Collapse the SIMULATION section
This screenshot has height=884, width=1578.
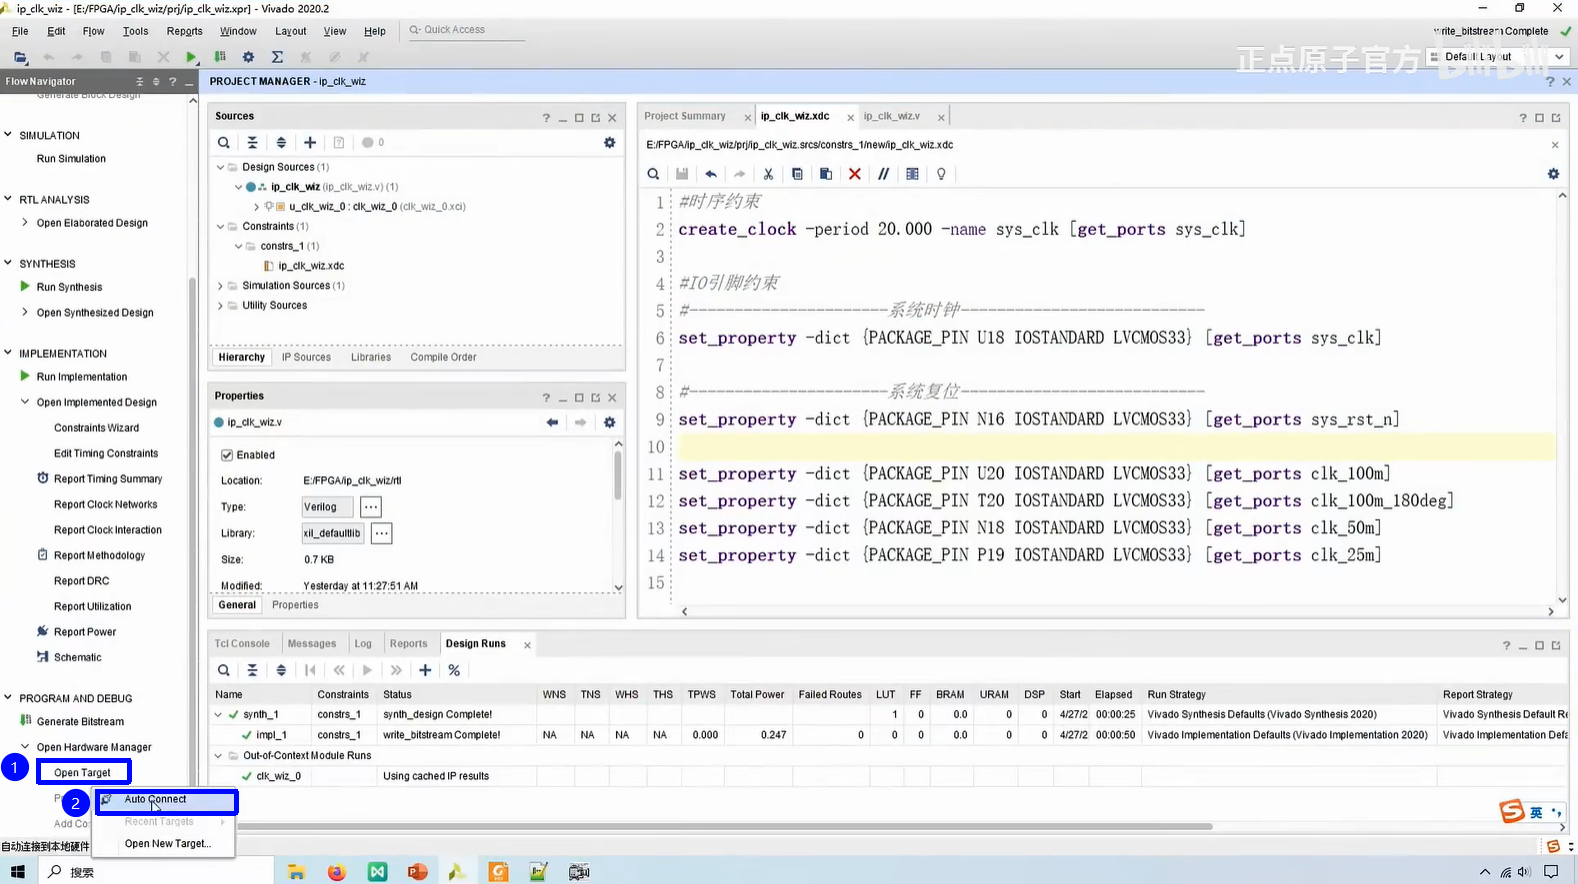click(x=8, y=135)
